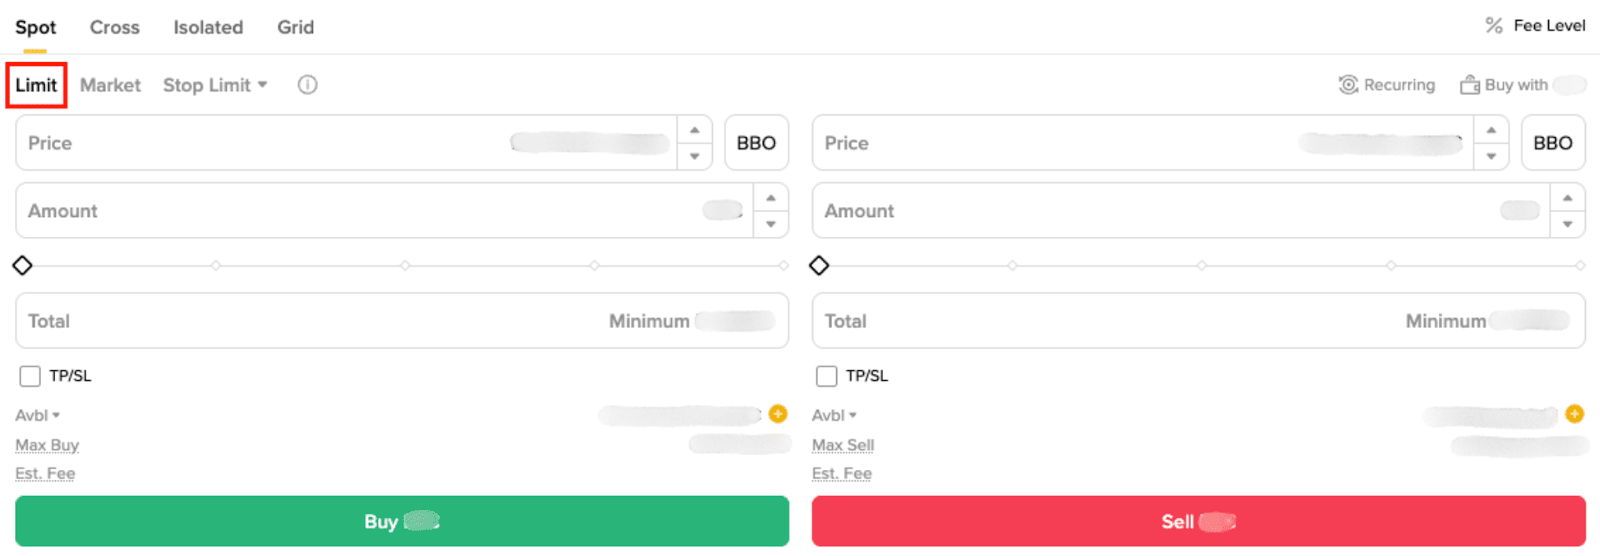Screen dimensions: 1600x556
Task: Increase buy price with up arrow
Action: [x=694, y=130]
